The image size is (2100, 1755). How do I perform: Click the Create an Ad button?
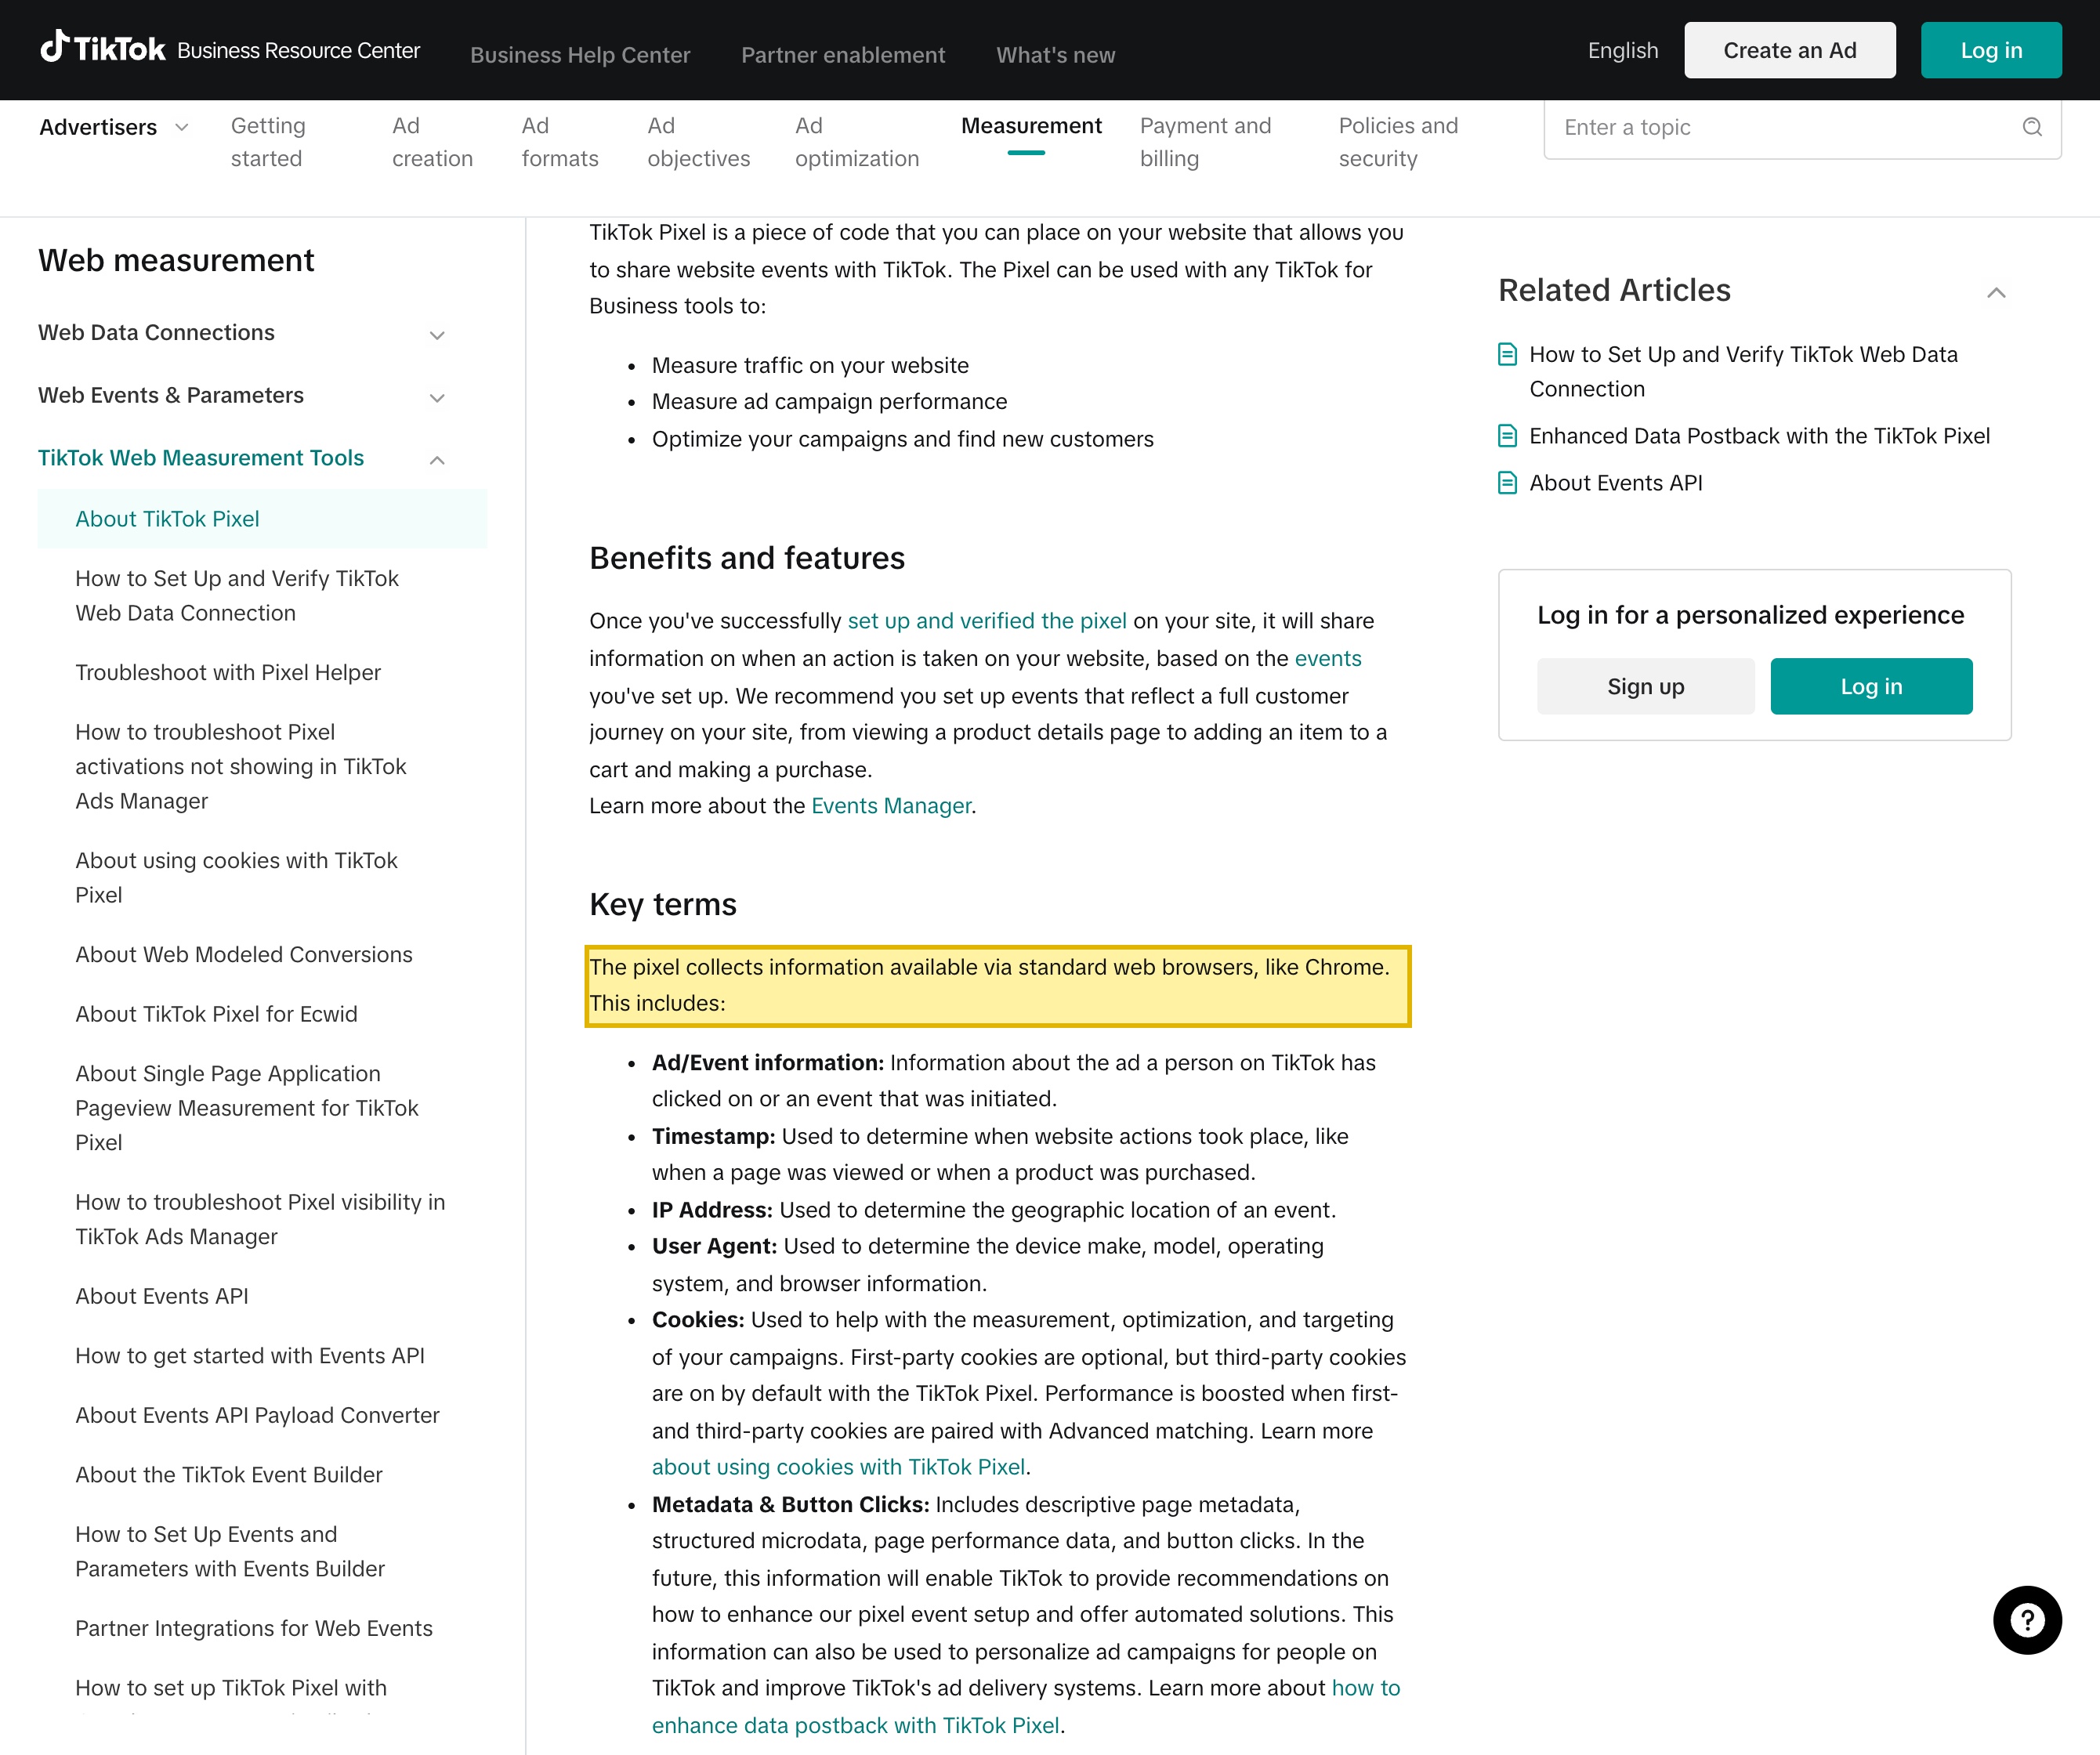pos(1789,50)
